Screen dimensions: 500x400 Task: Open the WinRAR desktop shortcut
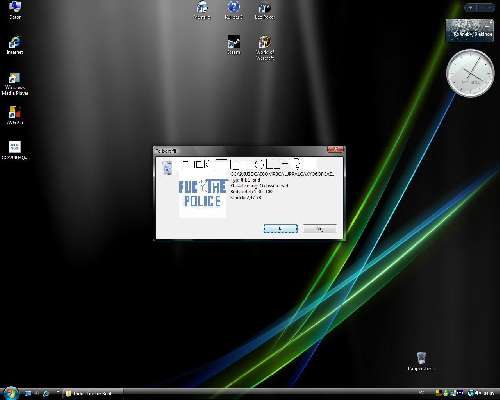click(15, 115)
